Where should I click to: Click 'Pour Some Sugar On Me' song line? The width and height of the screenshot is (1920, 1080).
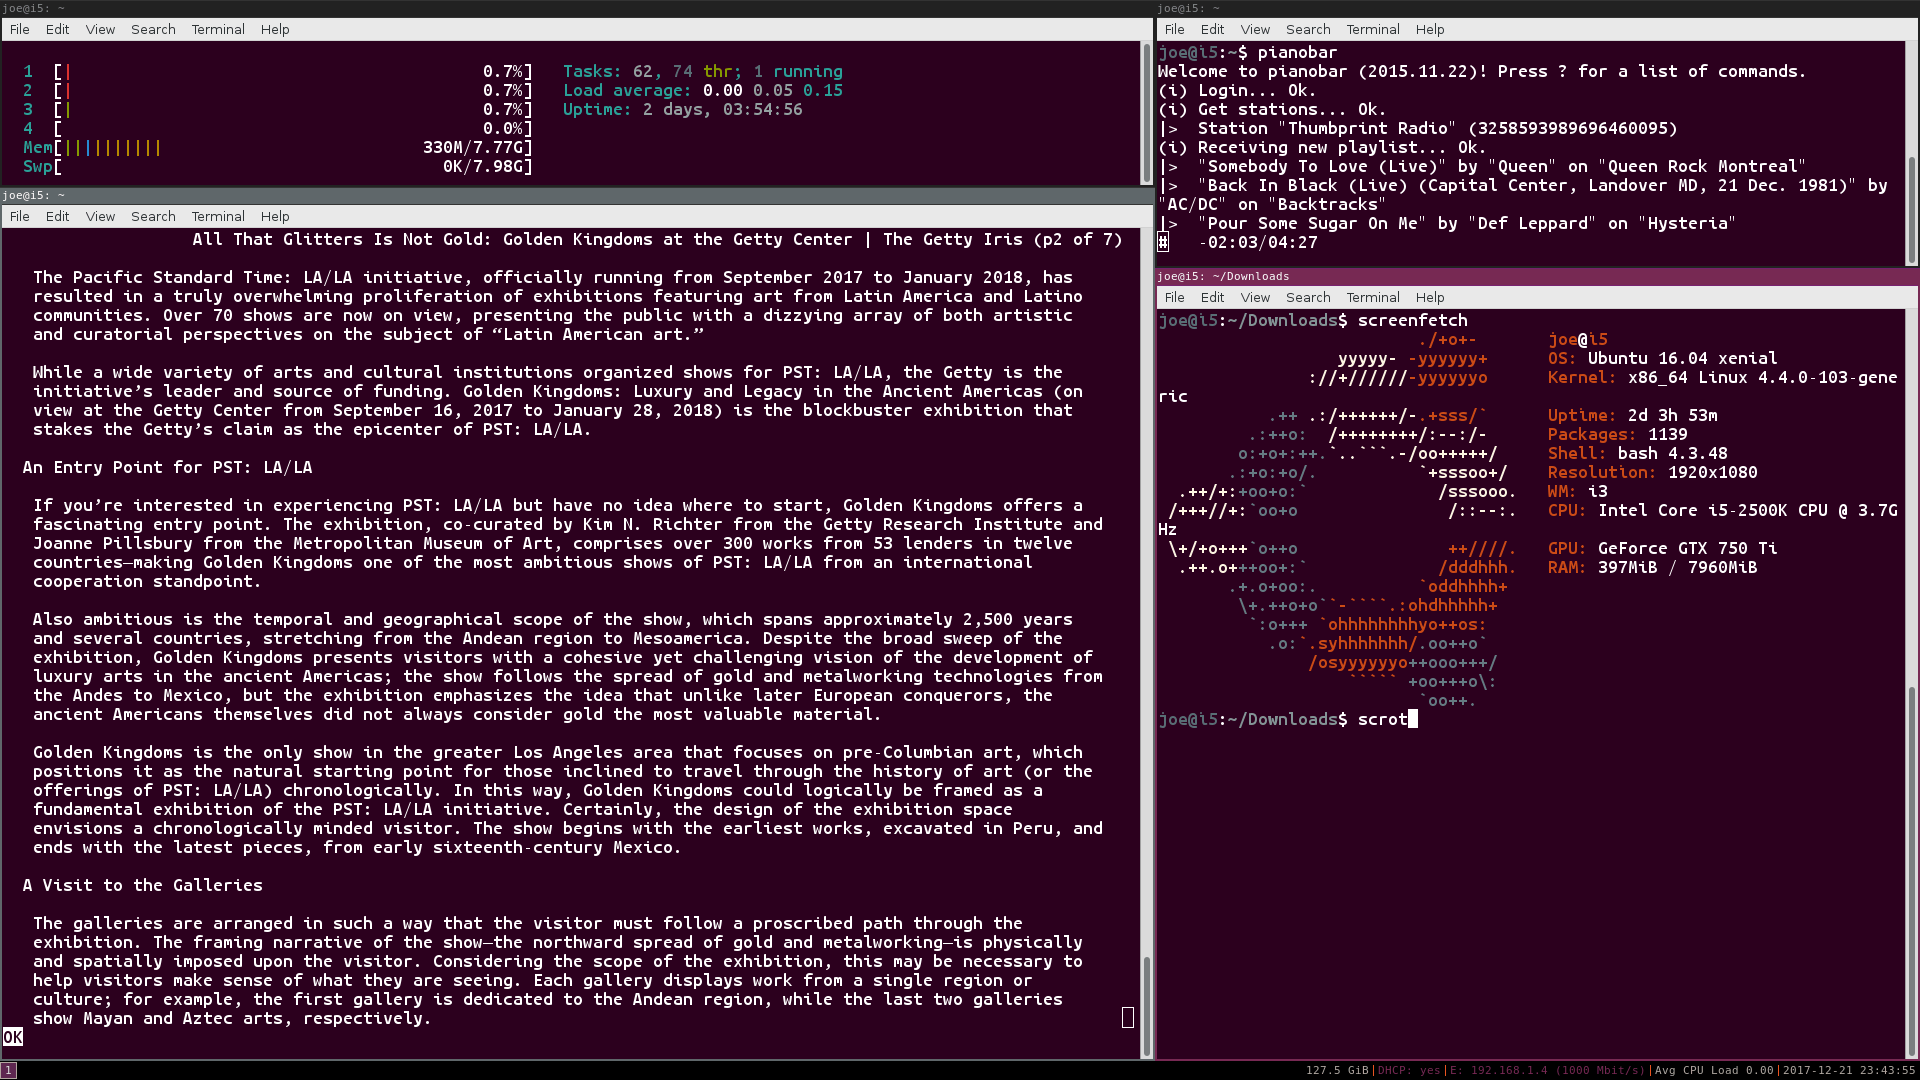point(1448,223)
